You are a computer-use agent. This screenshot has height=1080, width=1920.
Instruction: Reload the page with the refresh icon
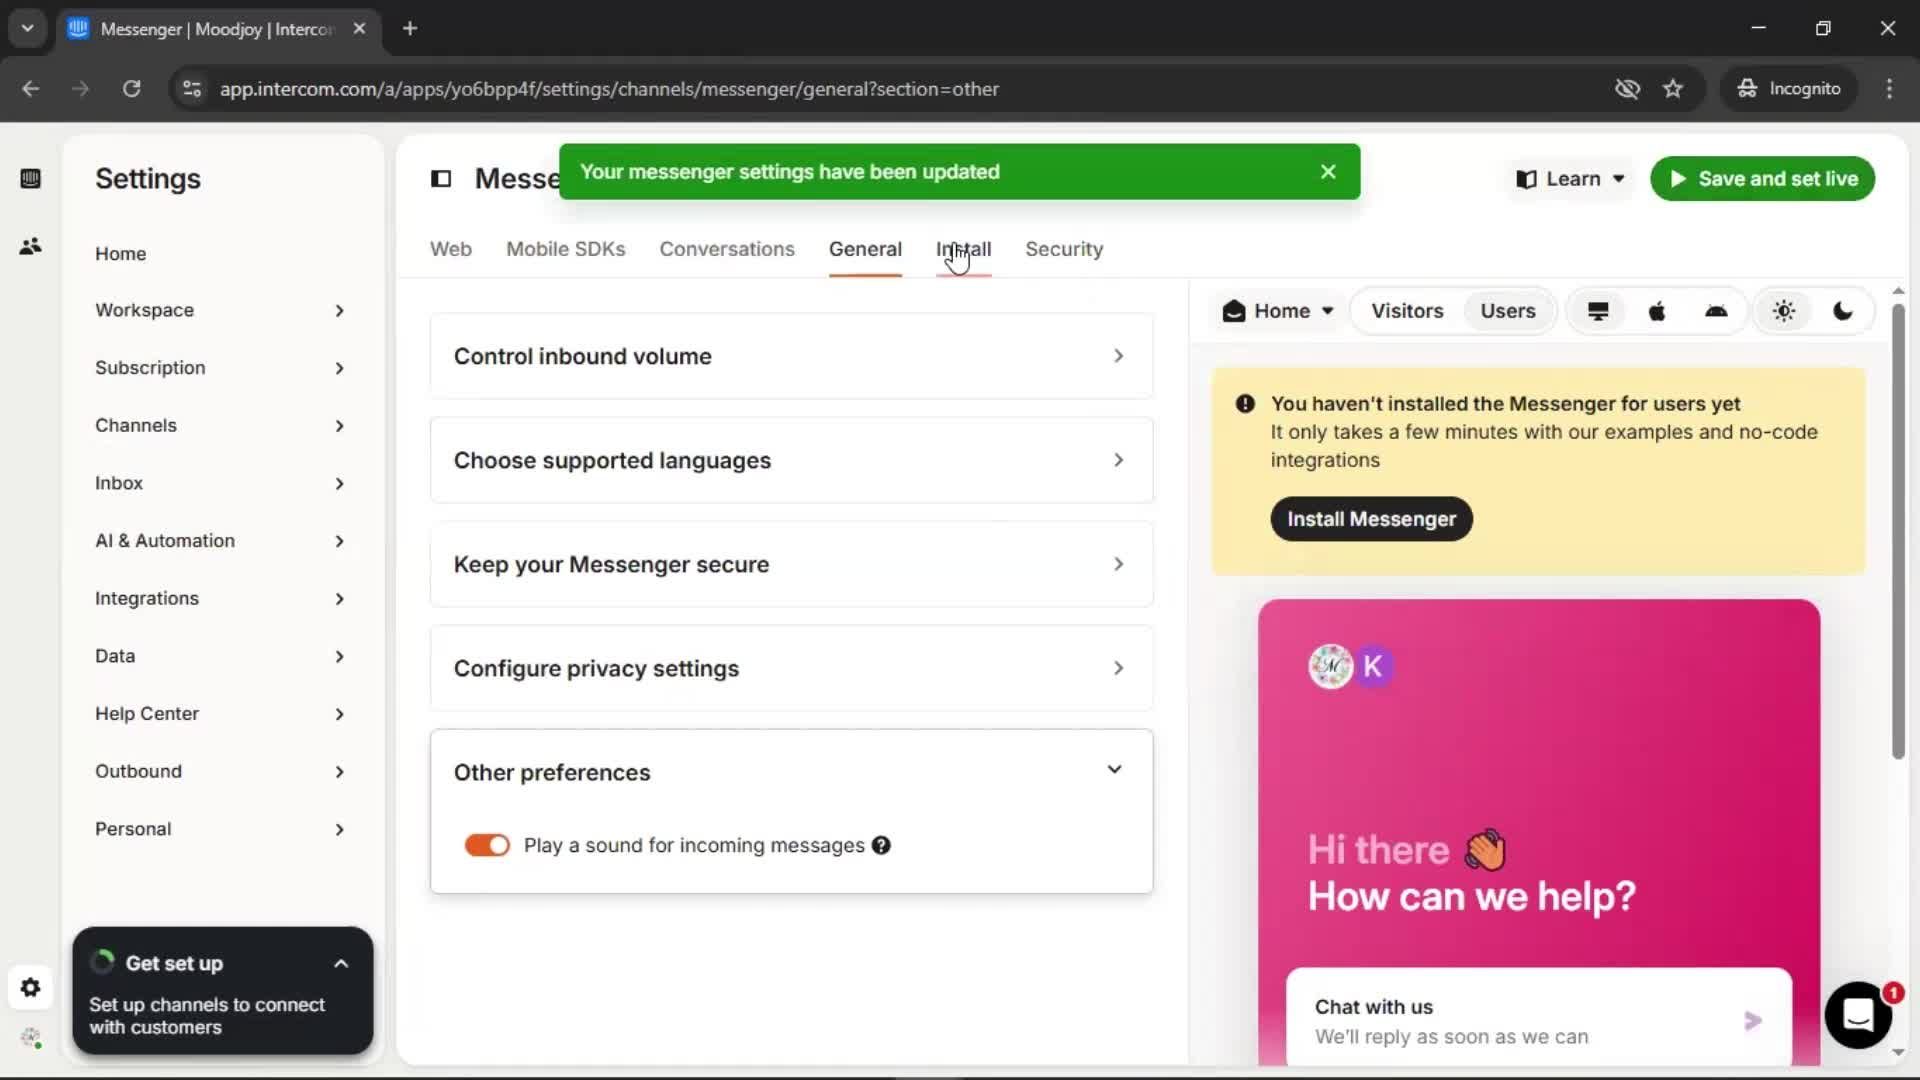pyautogui.click(x=131, y=89)
